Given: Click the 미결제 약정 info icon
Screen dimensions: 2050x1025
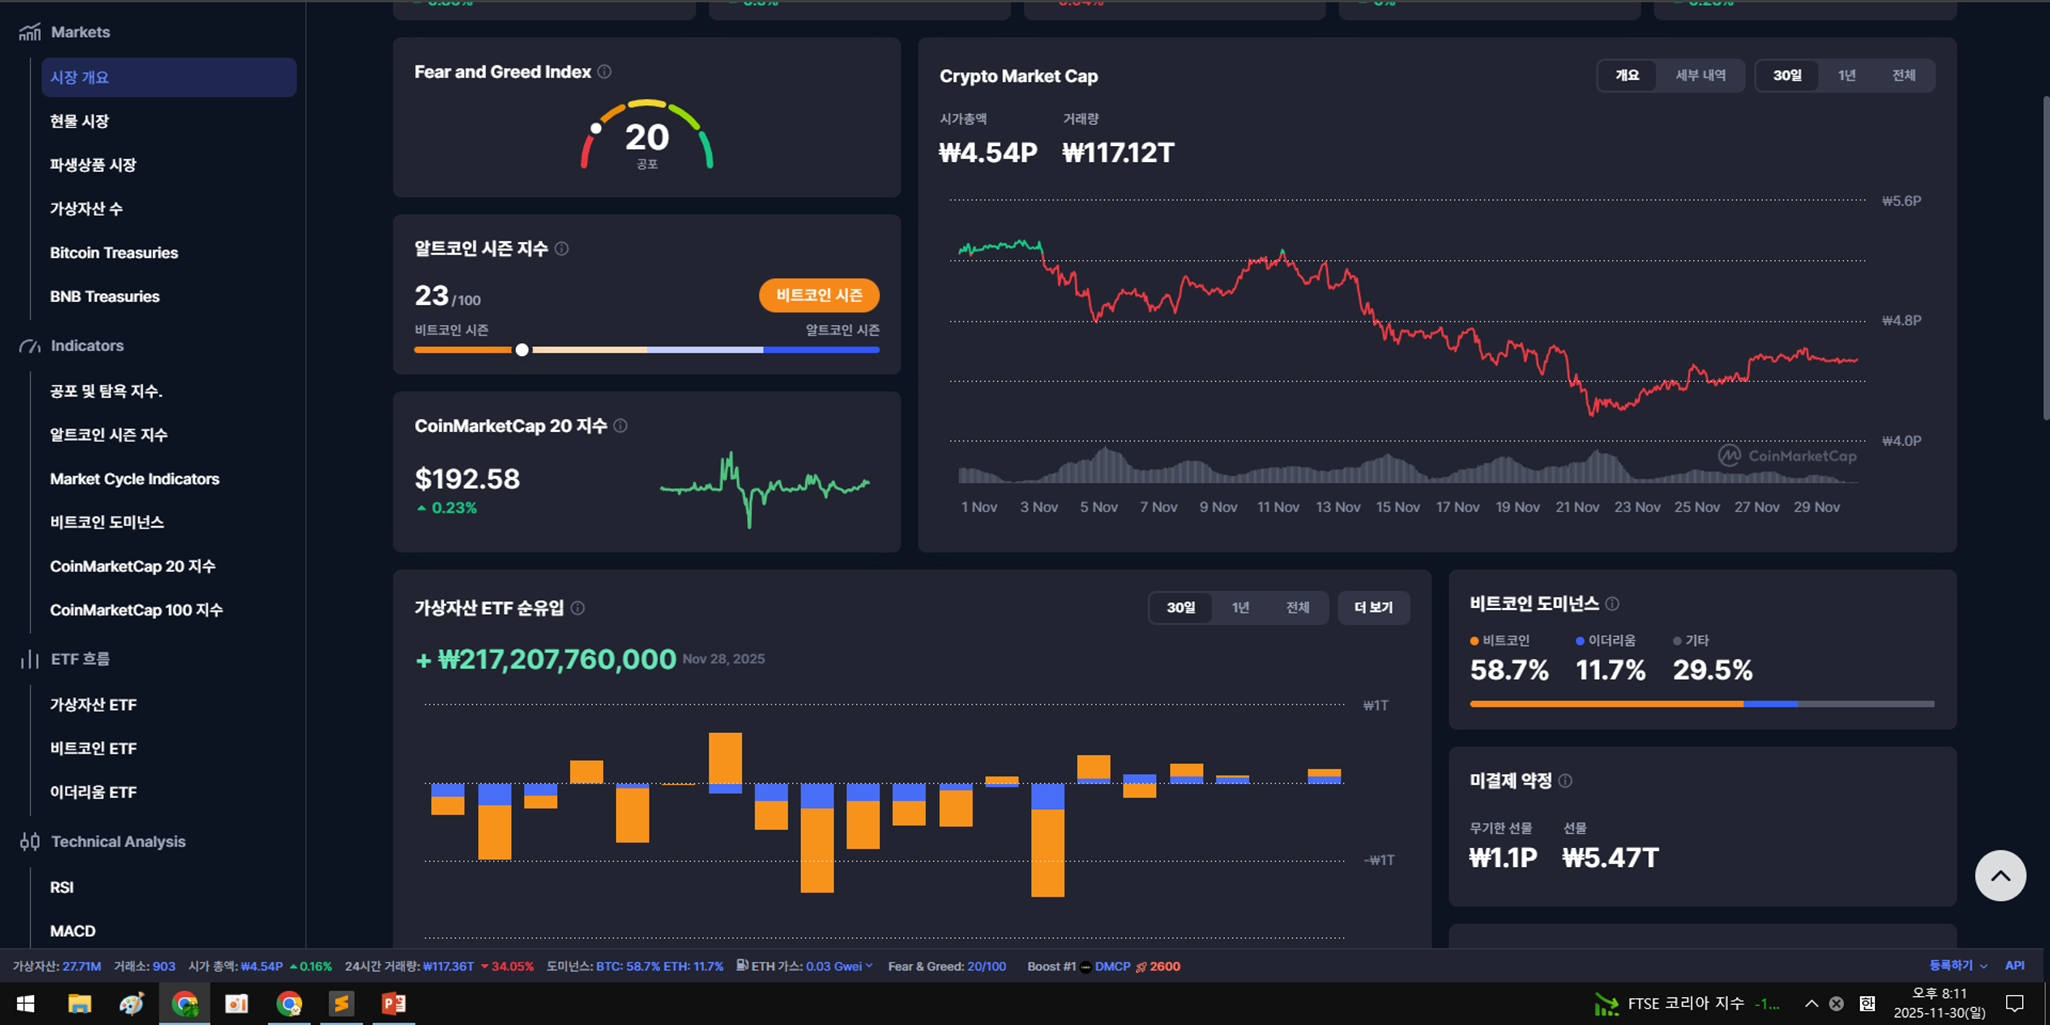Looking at the screenshot, I should 1565,781.
